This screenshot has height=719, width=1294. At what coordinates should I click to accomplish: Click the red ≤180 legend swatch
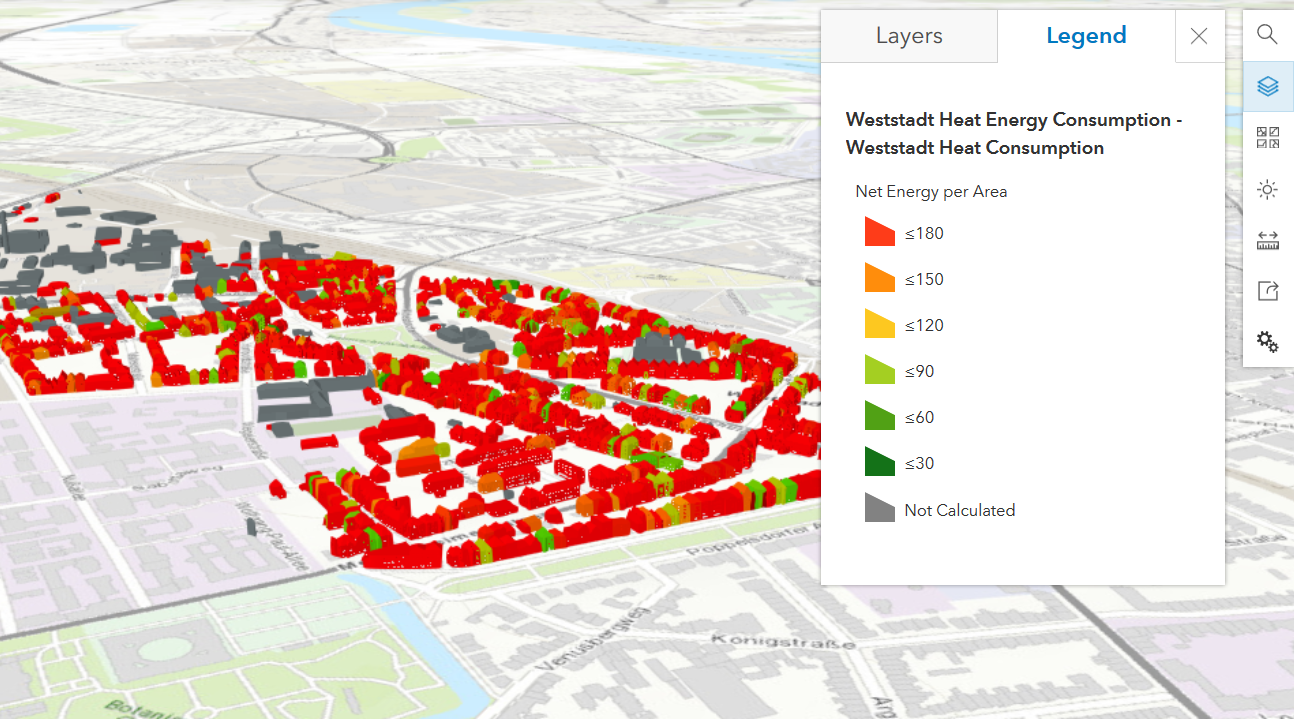pos(879,233)
